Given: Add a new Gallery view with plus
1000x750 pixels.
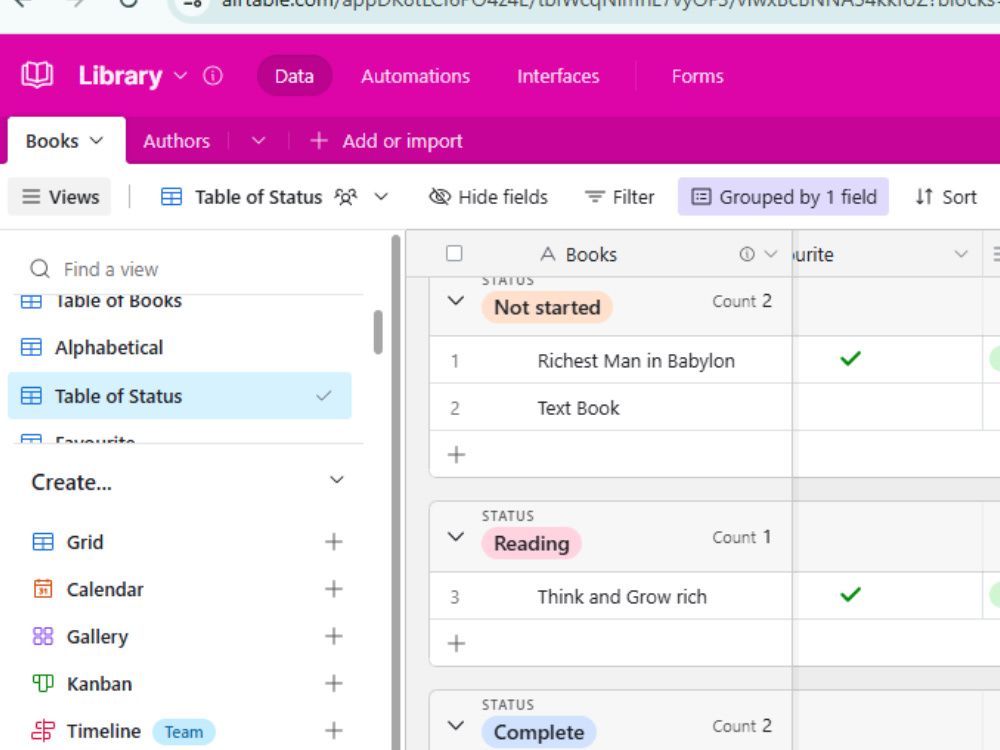Looking at the screenshot, I should click(x=334, y=636).
